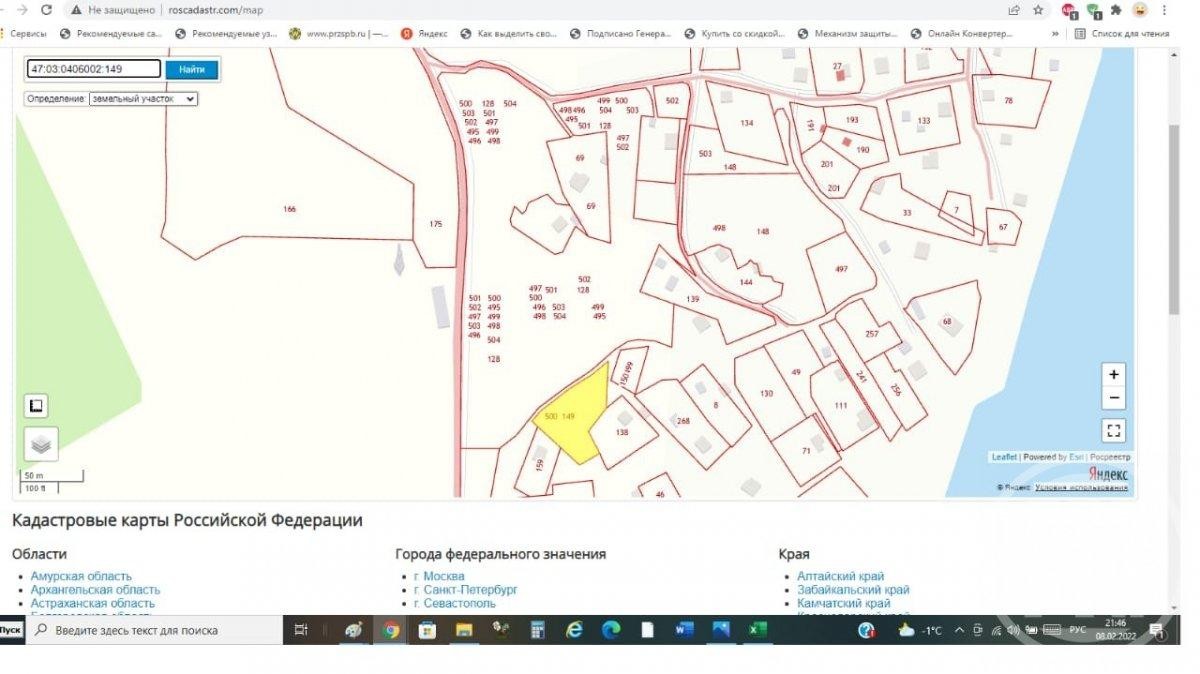The image size is (1200, 674).
Task: Open Internet Explorer from the taskbar
Action: tap(574, 630)
